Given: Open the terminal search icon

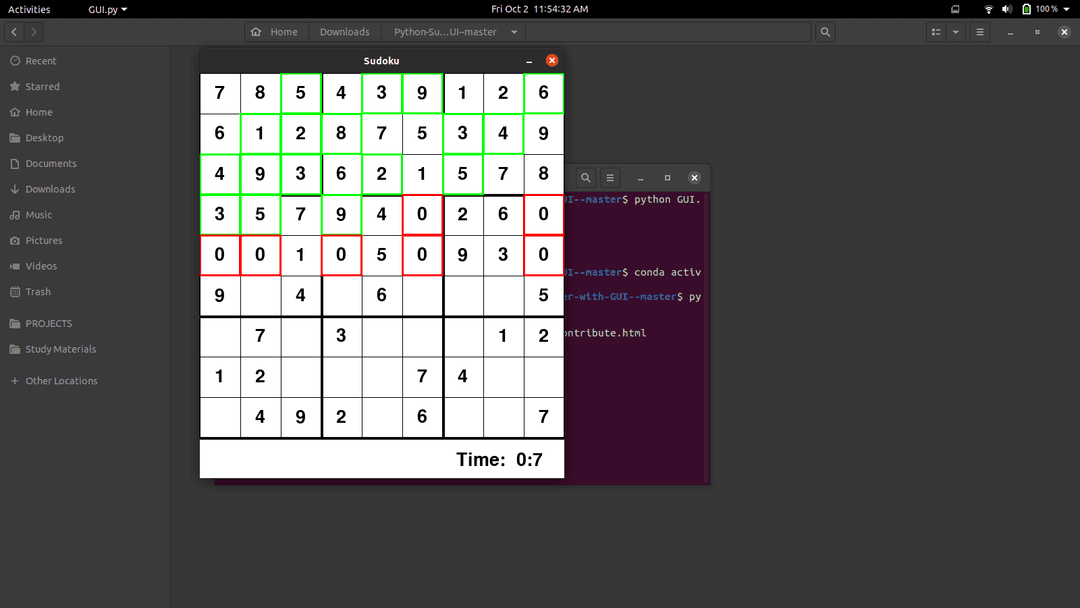Looking at the screenshot, I should pos(585,177).
